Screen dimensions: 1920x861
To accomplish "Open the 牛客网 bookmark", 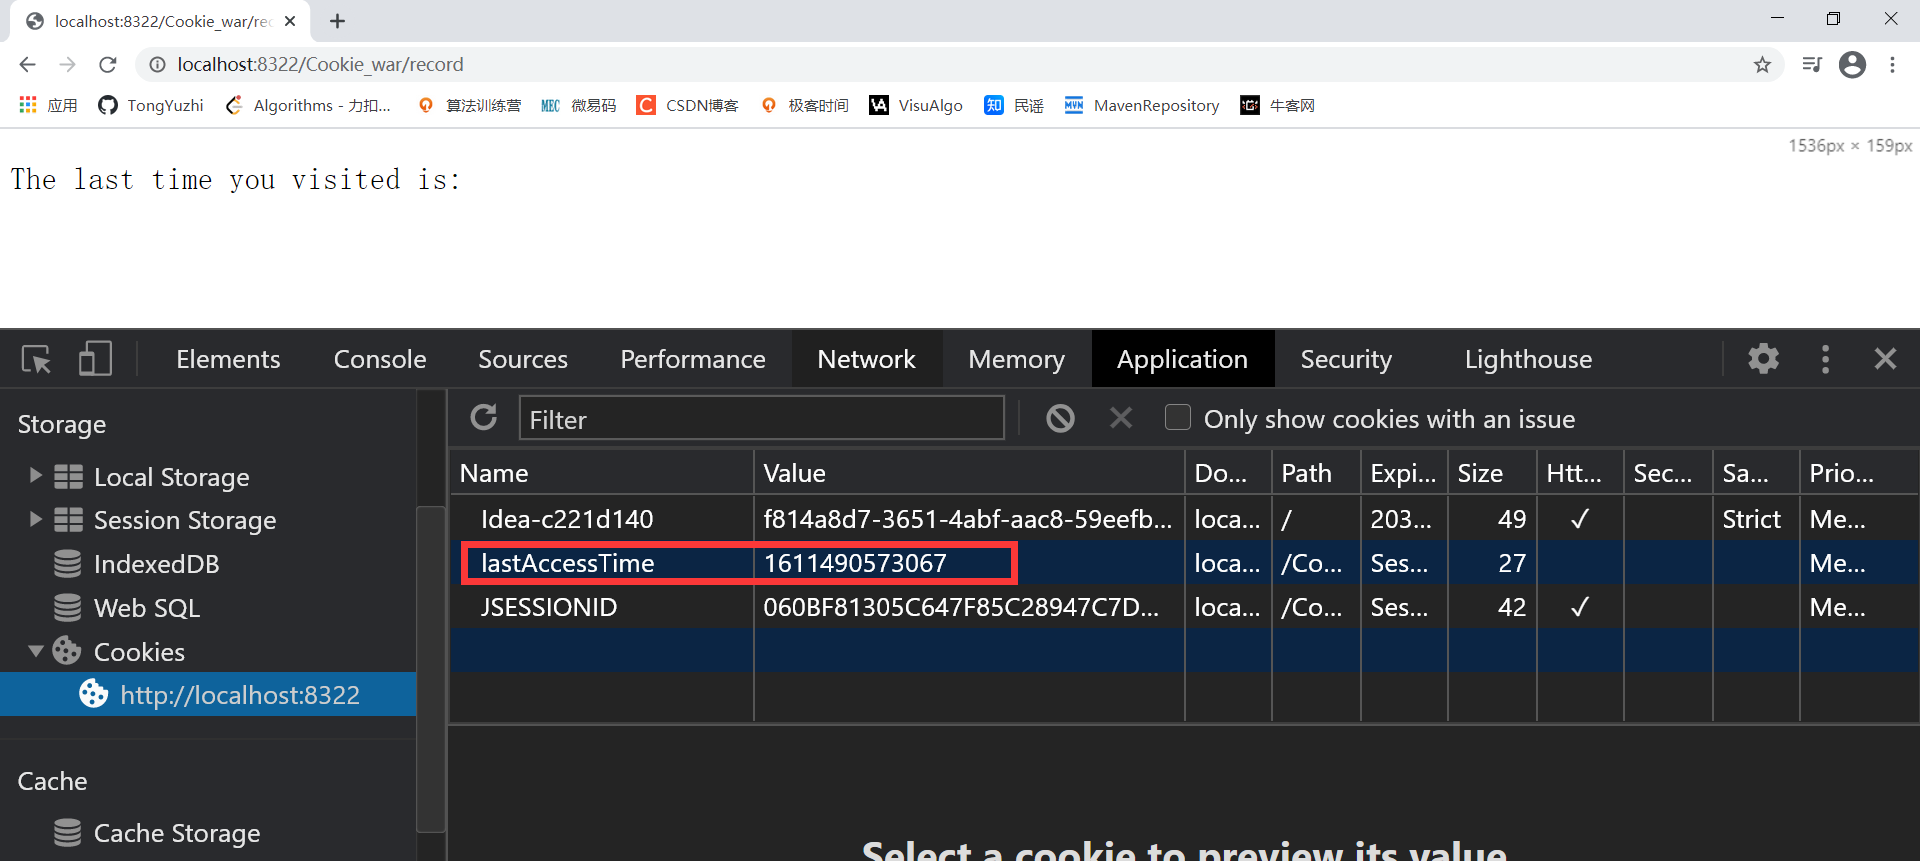I will 1278,105.
